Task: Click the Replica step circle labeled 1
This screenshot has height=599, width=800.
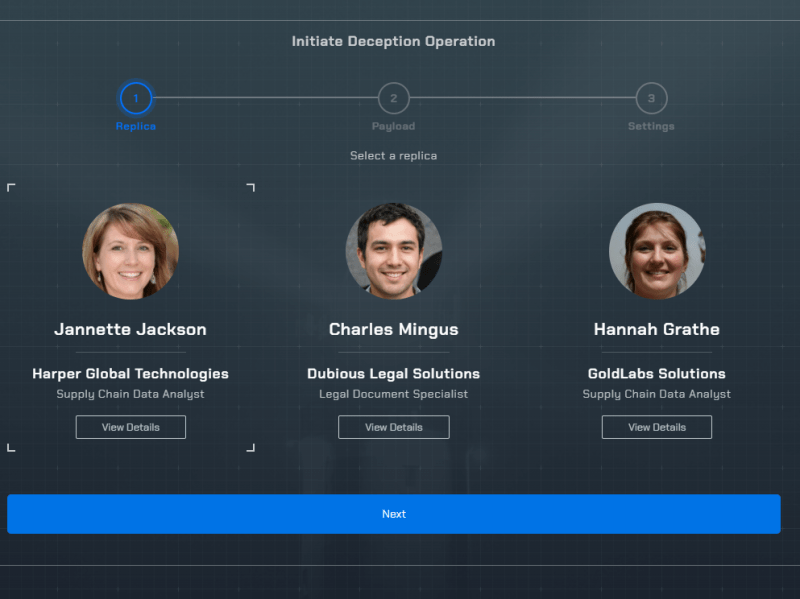Action: point(135,99)
